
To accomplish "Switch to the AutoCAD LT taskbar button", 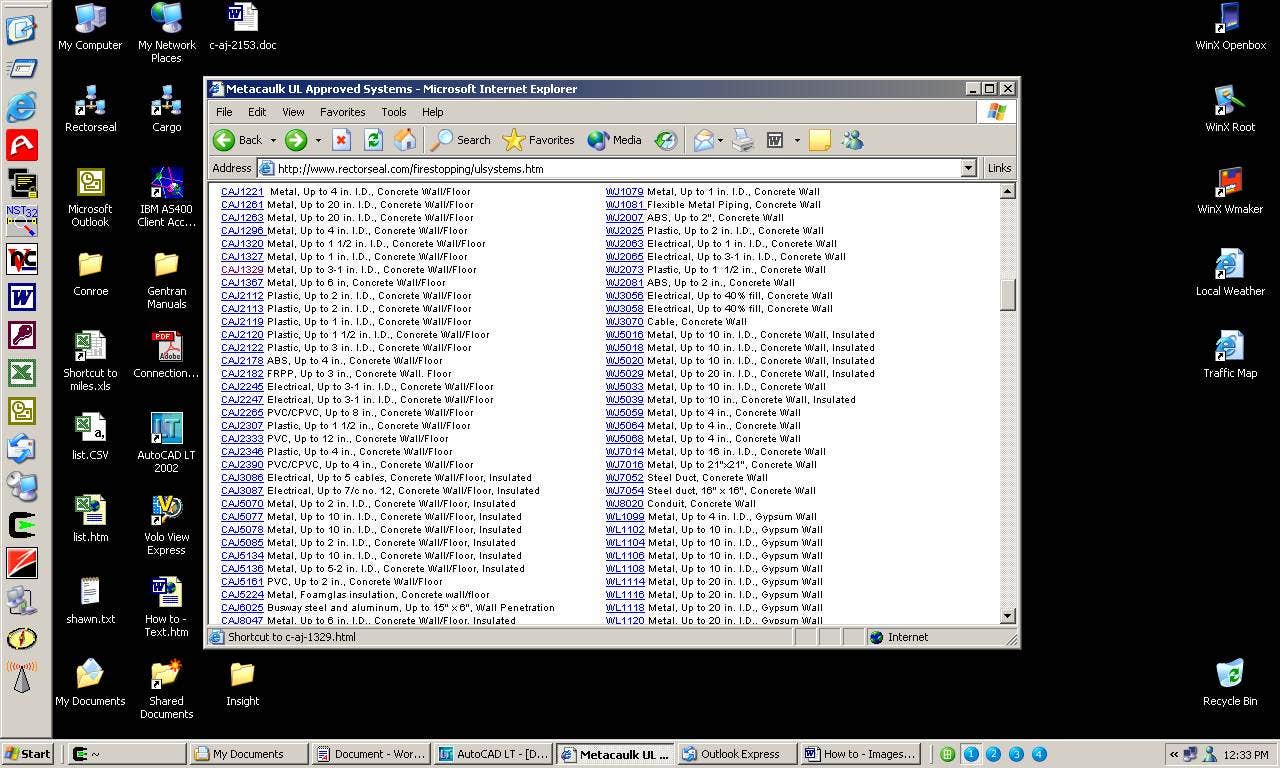I will (x=494, y=754).
